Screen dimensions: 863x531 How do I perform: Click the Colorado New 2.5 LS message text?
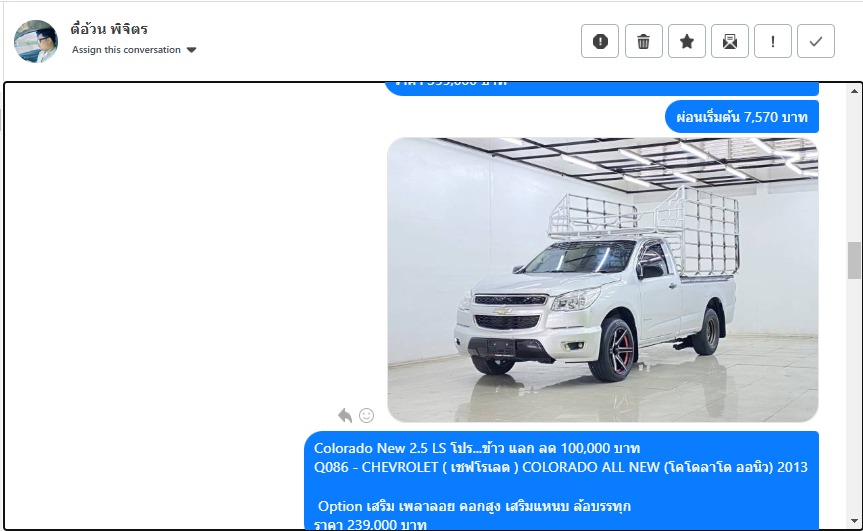(x=477, y=448)
